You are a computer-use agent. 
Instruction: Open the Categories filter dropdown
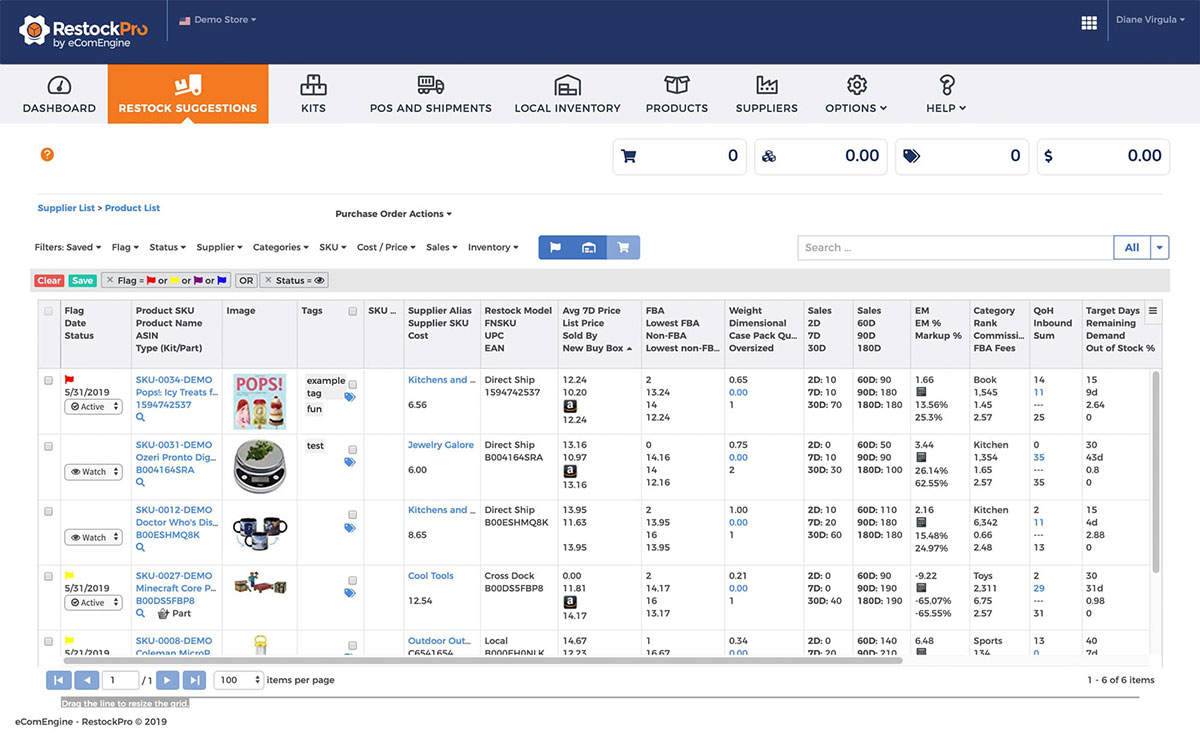point(281,247)
